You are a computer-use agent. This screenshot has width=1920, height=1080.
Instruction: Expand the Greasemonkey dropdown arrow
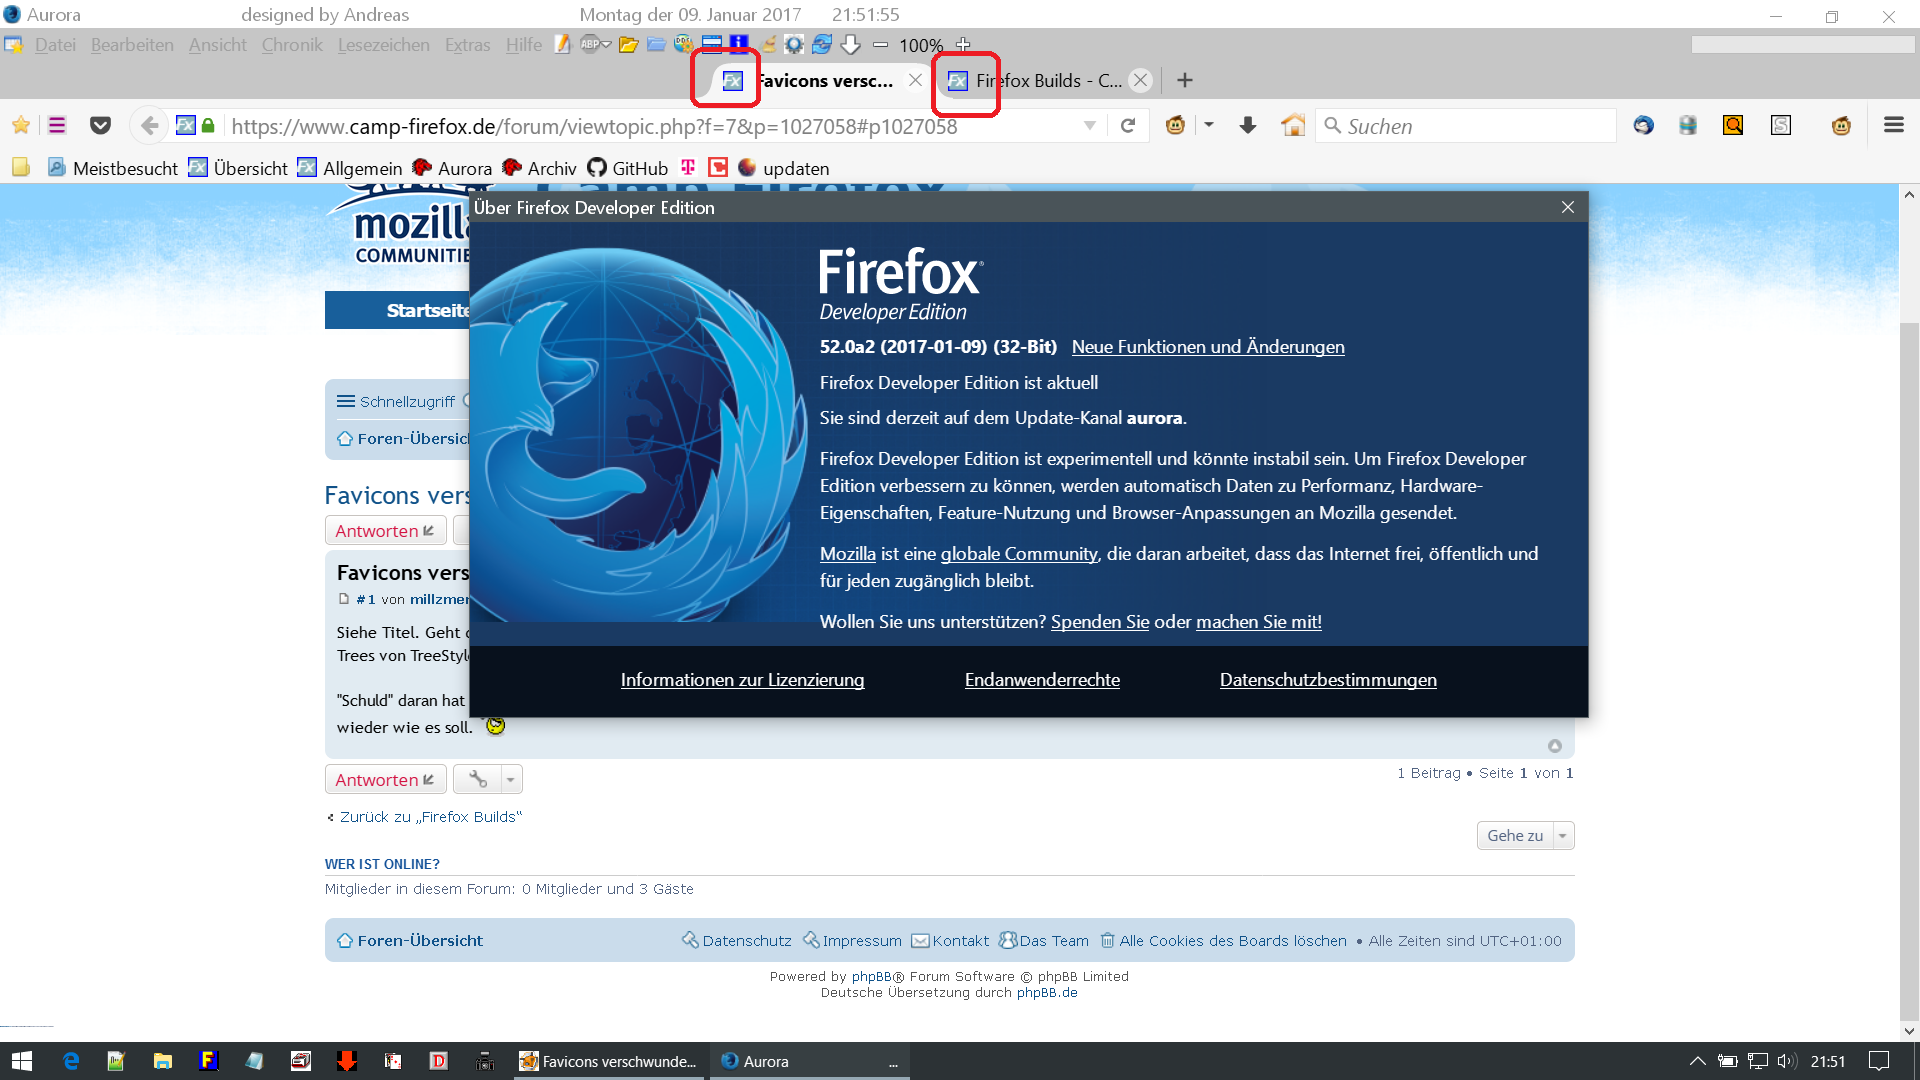pos(1209,126)
